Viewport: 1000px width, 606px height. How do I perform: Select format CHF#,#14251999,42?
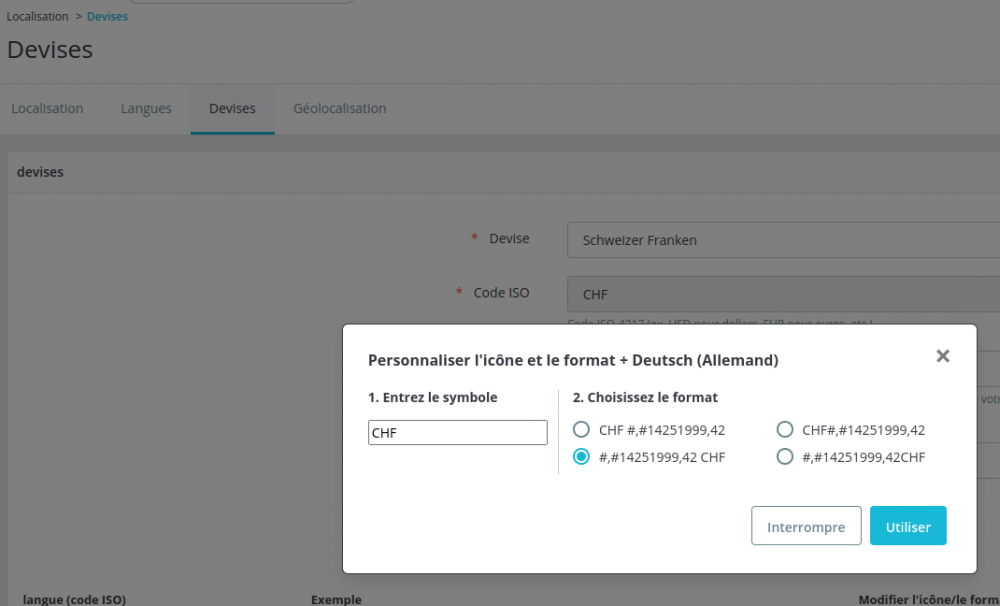tap(785, 429)
